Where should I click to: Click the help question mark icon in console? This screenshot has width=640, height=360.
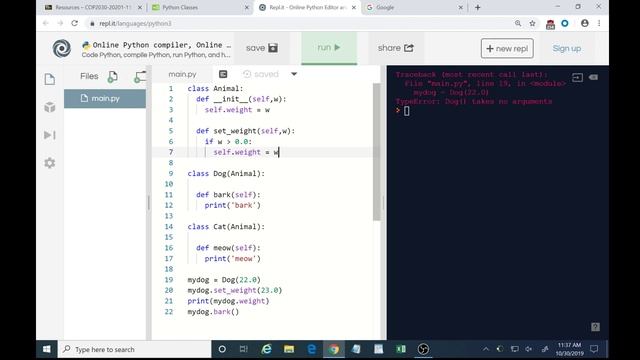click(x=596, y=327)
